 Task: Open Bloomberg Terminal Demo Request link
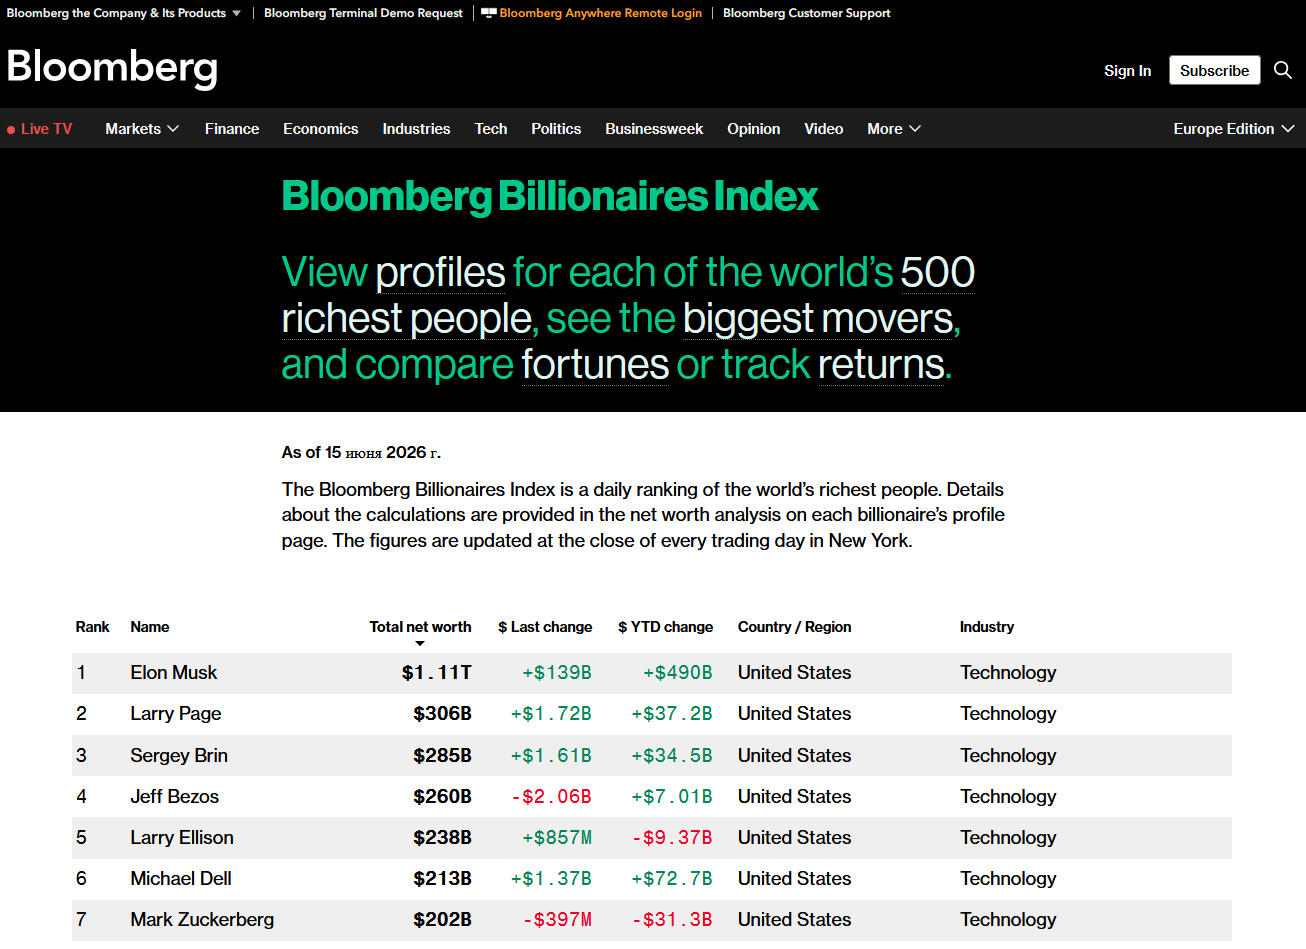point(363,13)
